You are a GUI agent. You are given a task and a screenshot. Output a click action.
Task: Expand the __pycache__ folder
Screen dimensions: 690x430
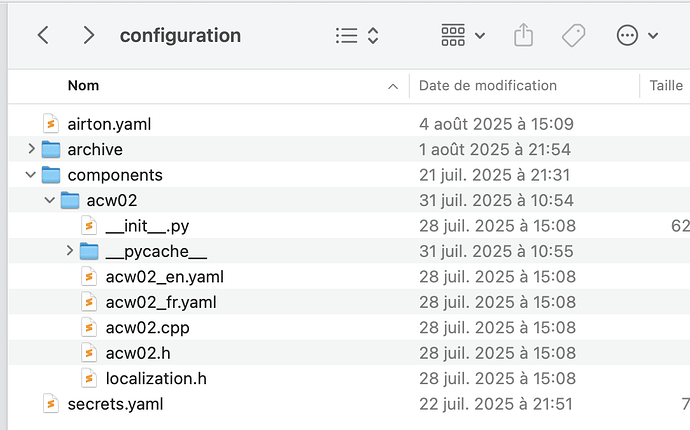(70, 252)
